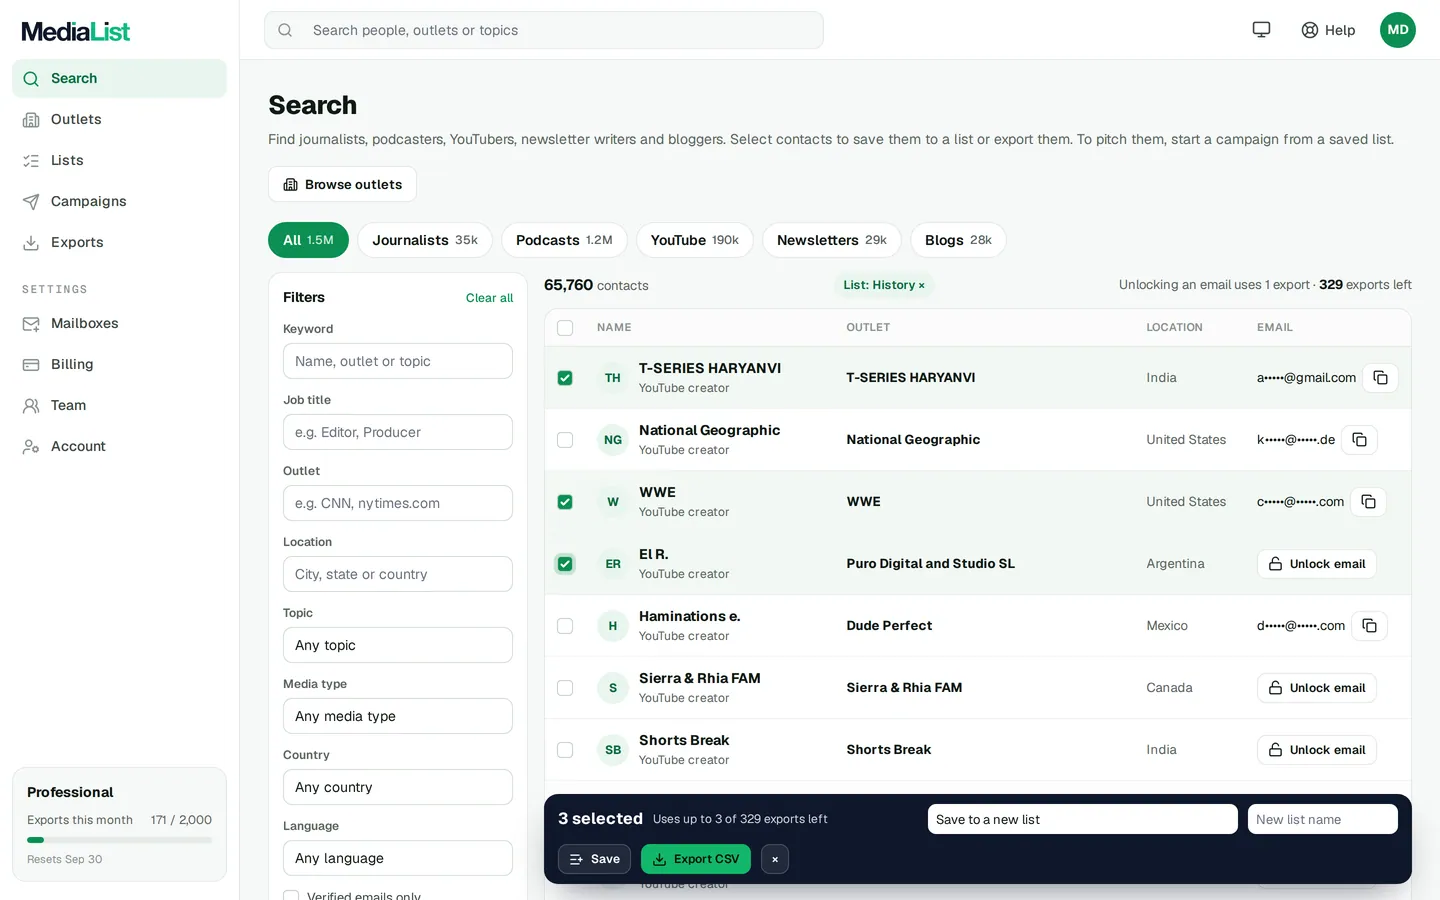Open the Save to a new list dropdown
Viewport: 1440px width, 900px height.
point(1083,819)
